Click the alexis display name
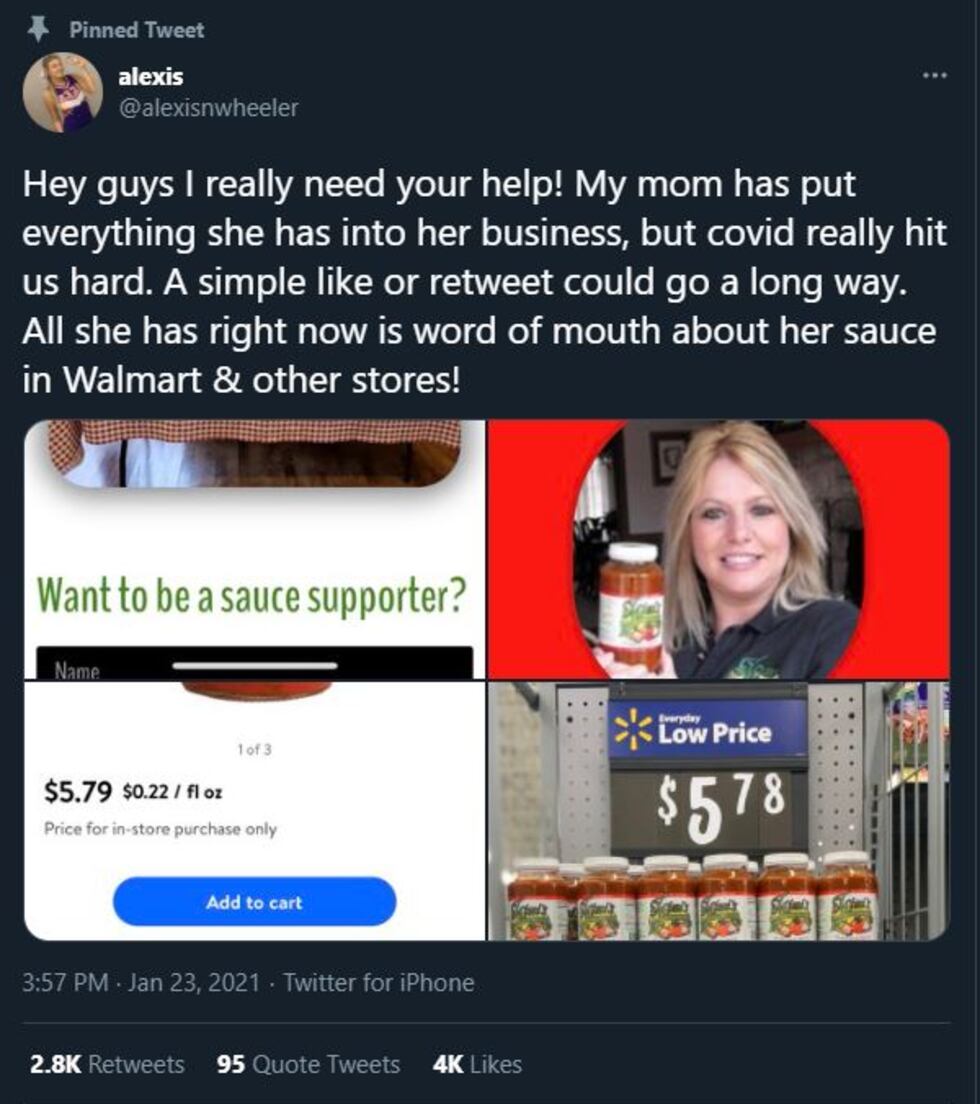The width and height of the screenshot is (980, 1104). pos(151,76)
